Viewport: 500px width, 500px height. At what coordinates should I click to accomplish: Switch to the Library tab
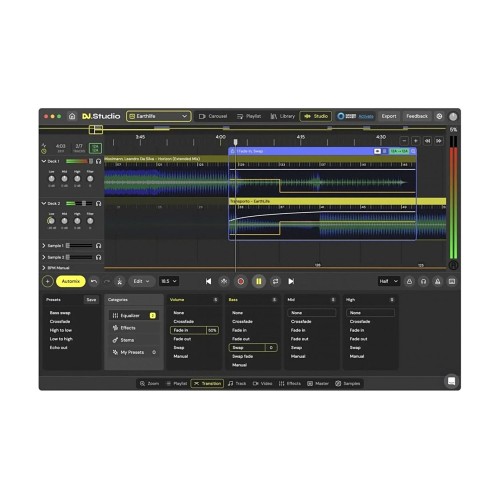coord(283,116)
